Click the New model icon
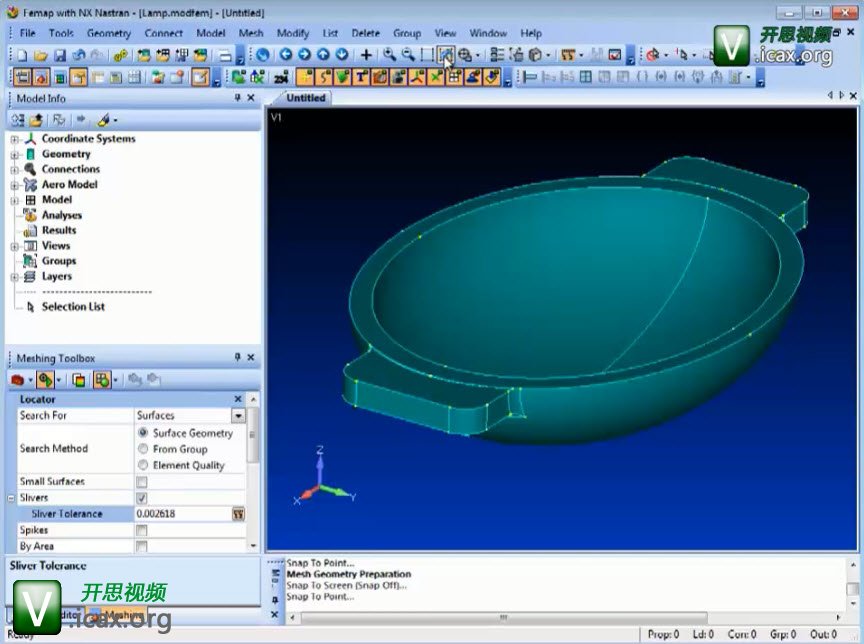This screenshot has width=864, height=644. tap(22, 55)
